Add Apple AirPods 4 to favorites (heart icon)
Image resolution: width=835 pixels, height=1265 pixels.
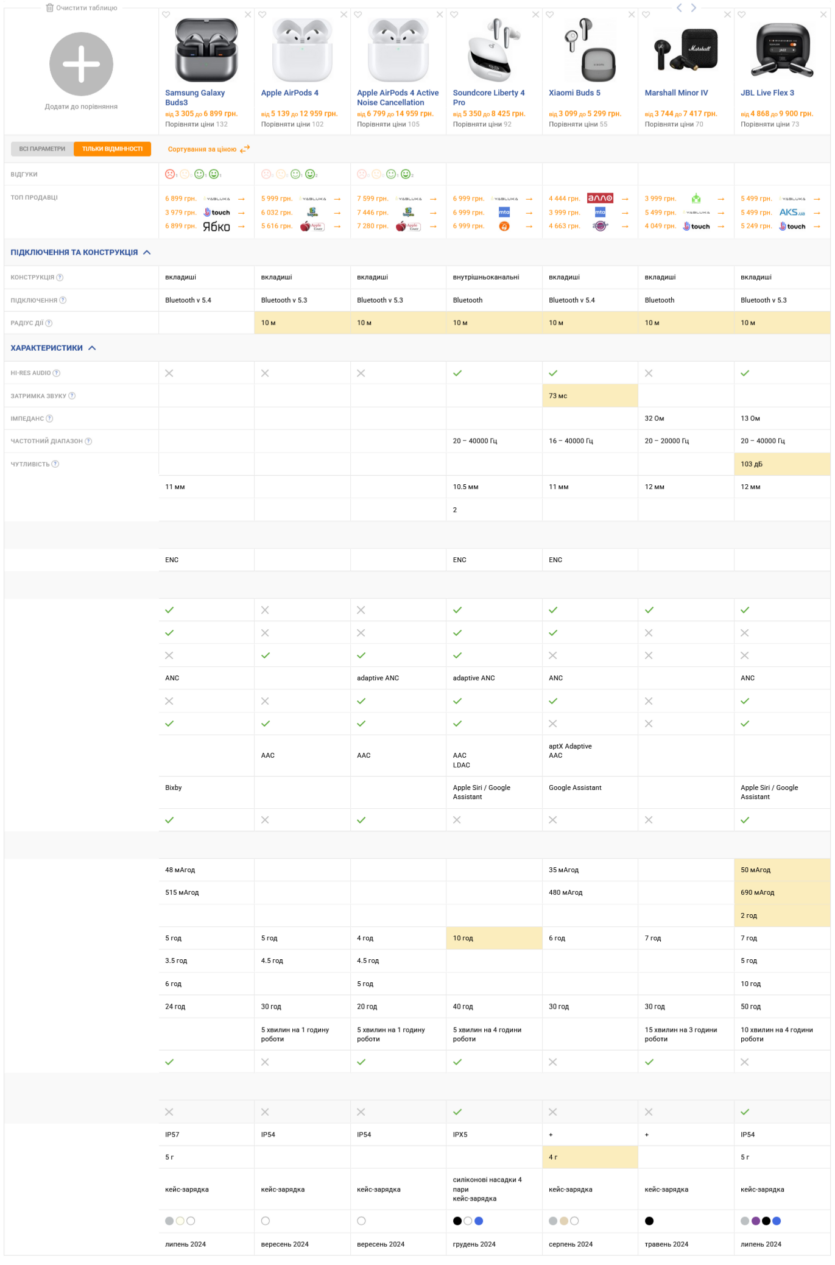pyautogui.click(x=263, y=15)
